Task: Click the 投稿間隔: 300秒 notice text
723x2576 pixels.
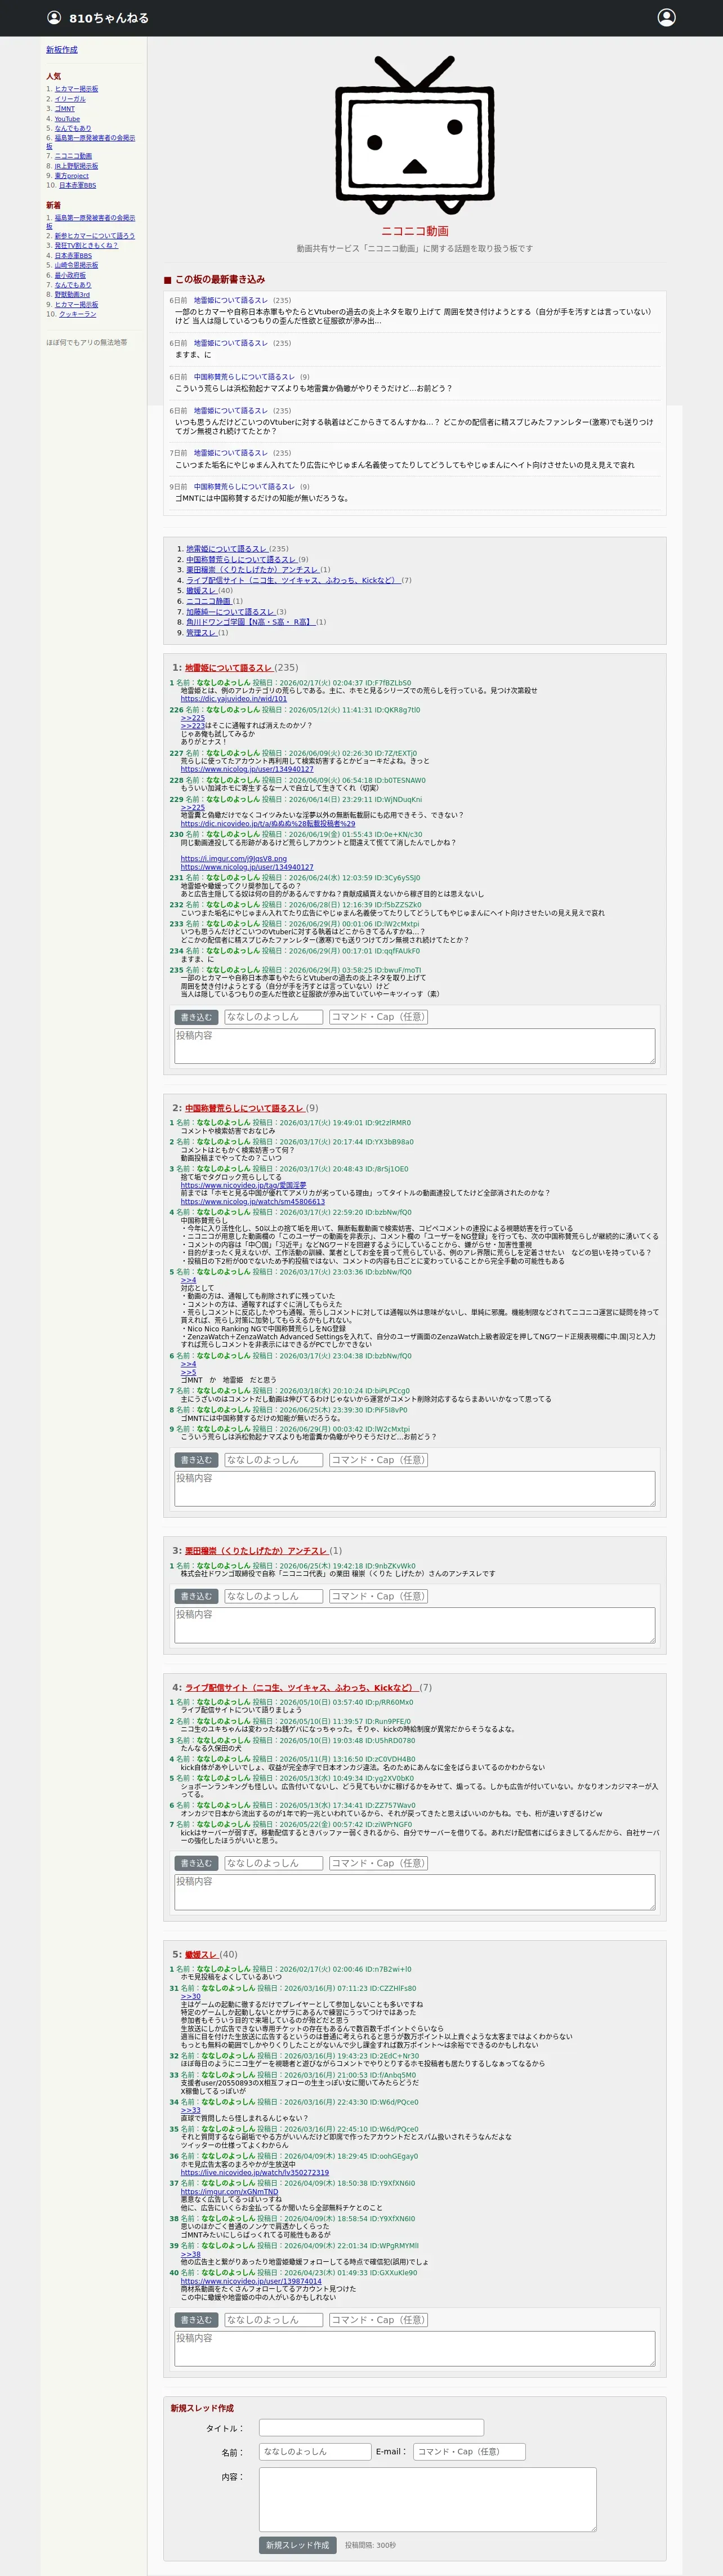Action: click(x=370, y=2545)
